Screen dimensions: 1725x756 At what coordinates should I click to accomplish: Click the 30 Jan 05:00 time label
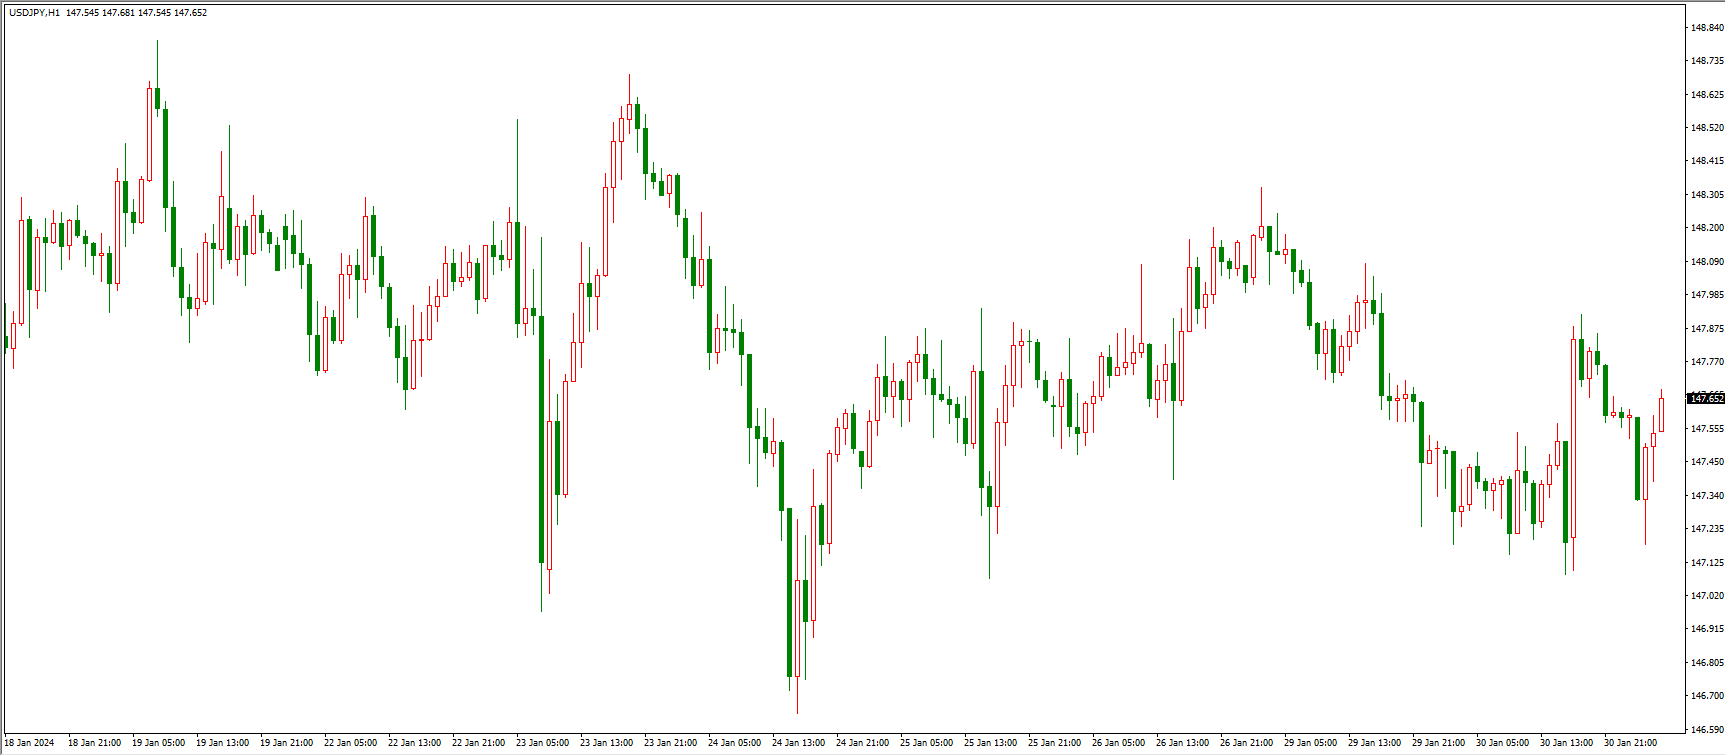(1502, 743)
